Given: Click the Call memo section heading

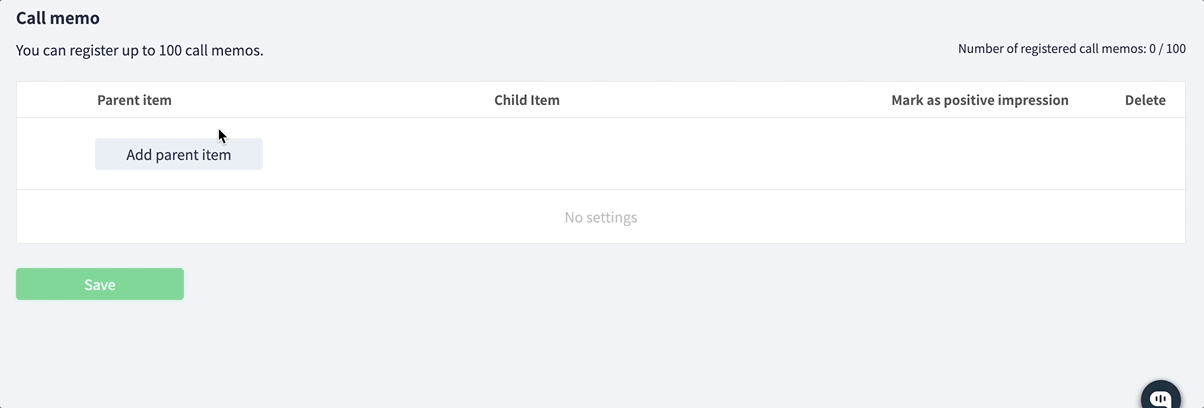Looking at the screenshot, I should point(58,18).
